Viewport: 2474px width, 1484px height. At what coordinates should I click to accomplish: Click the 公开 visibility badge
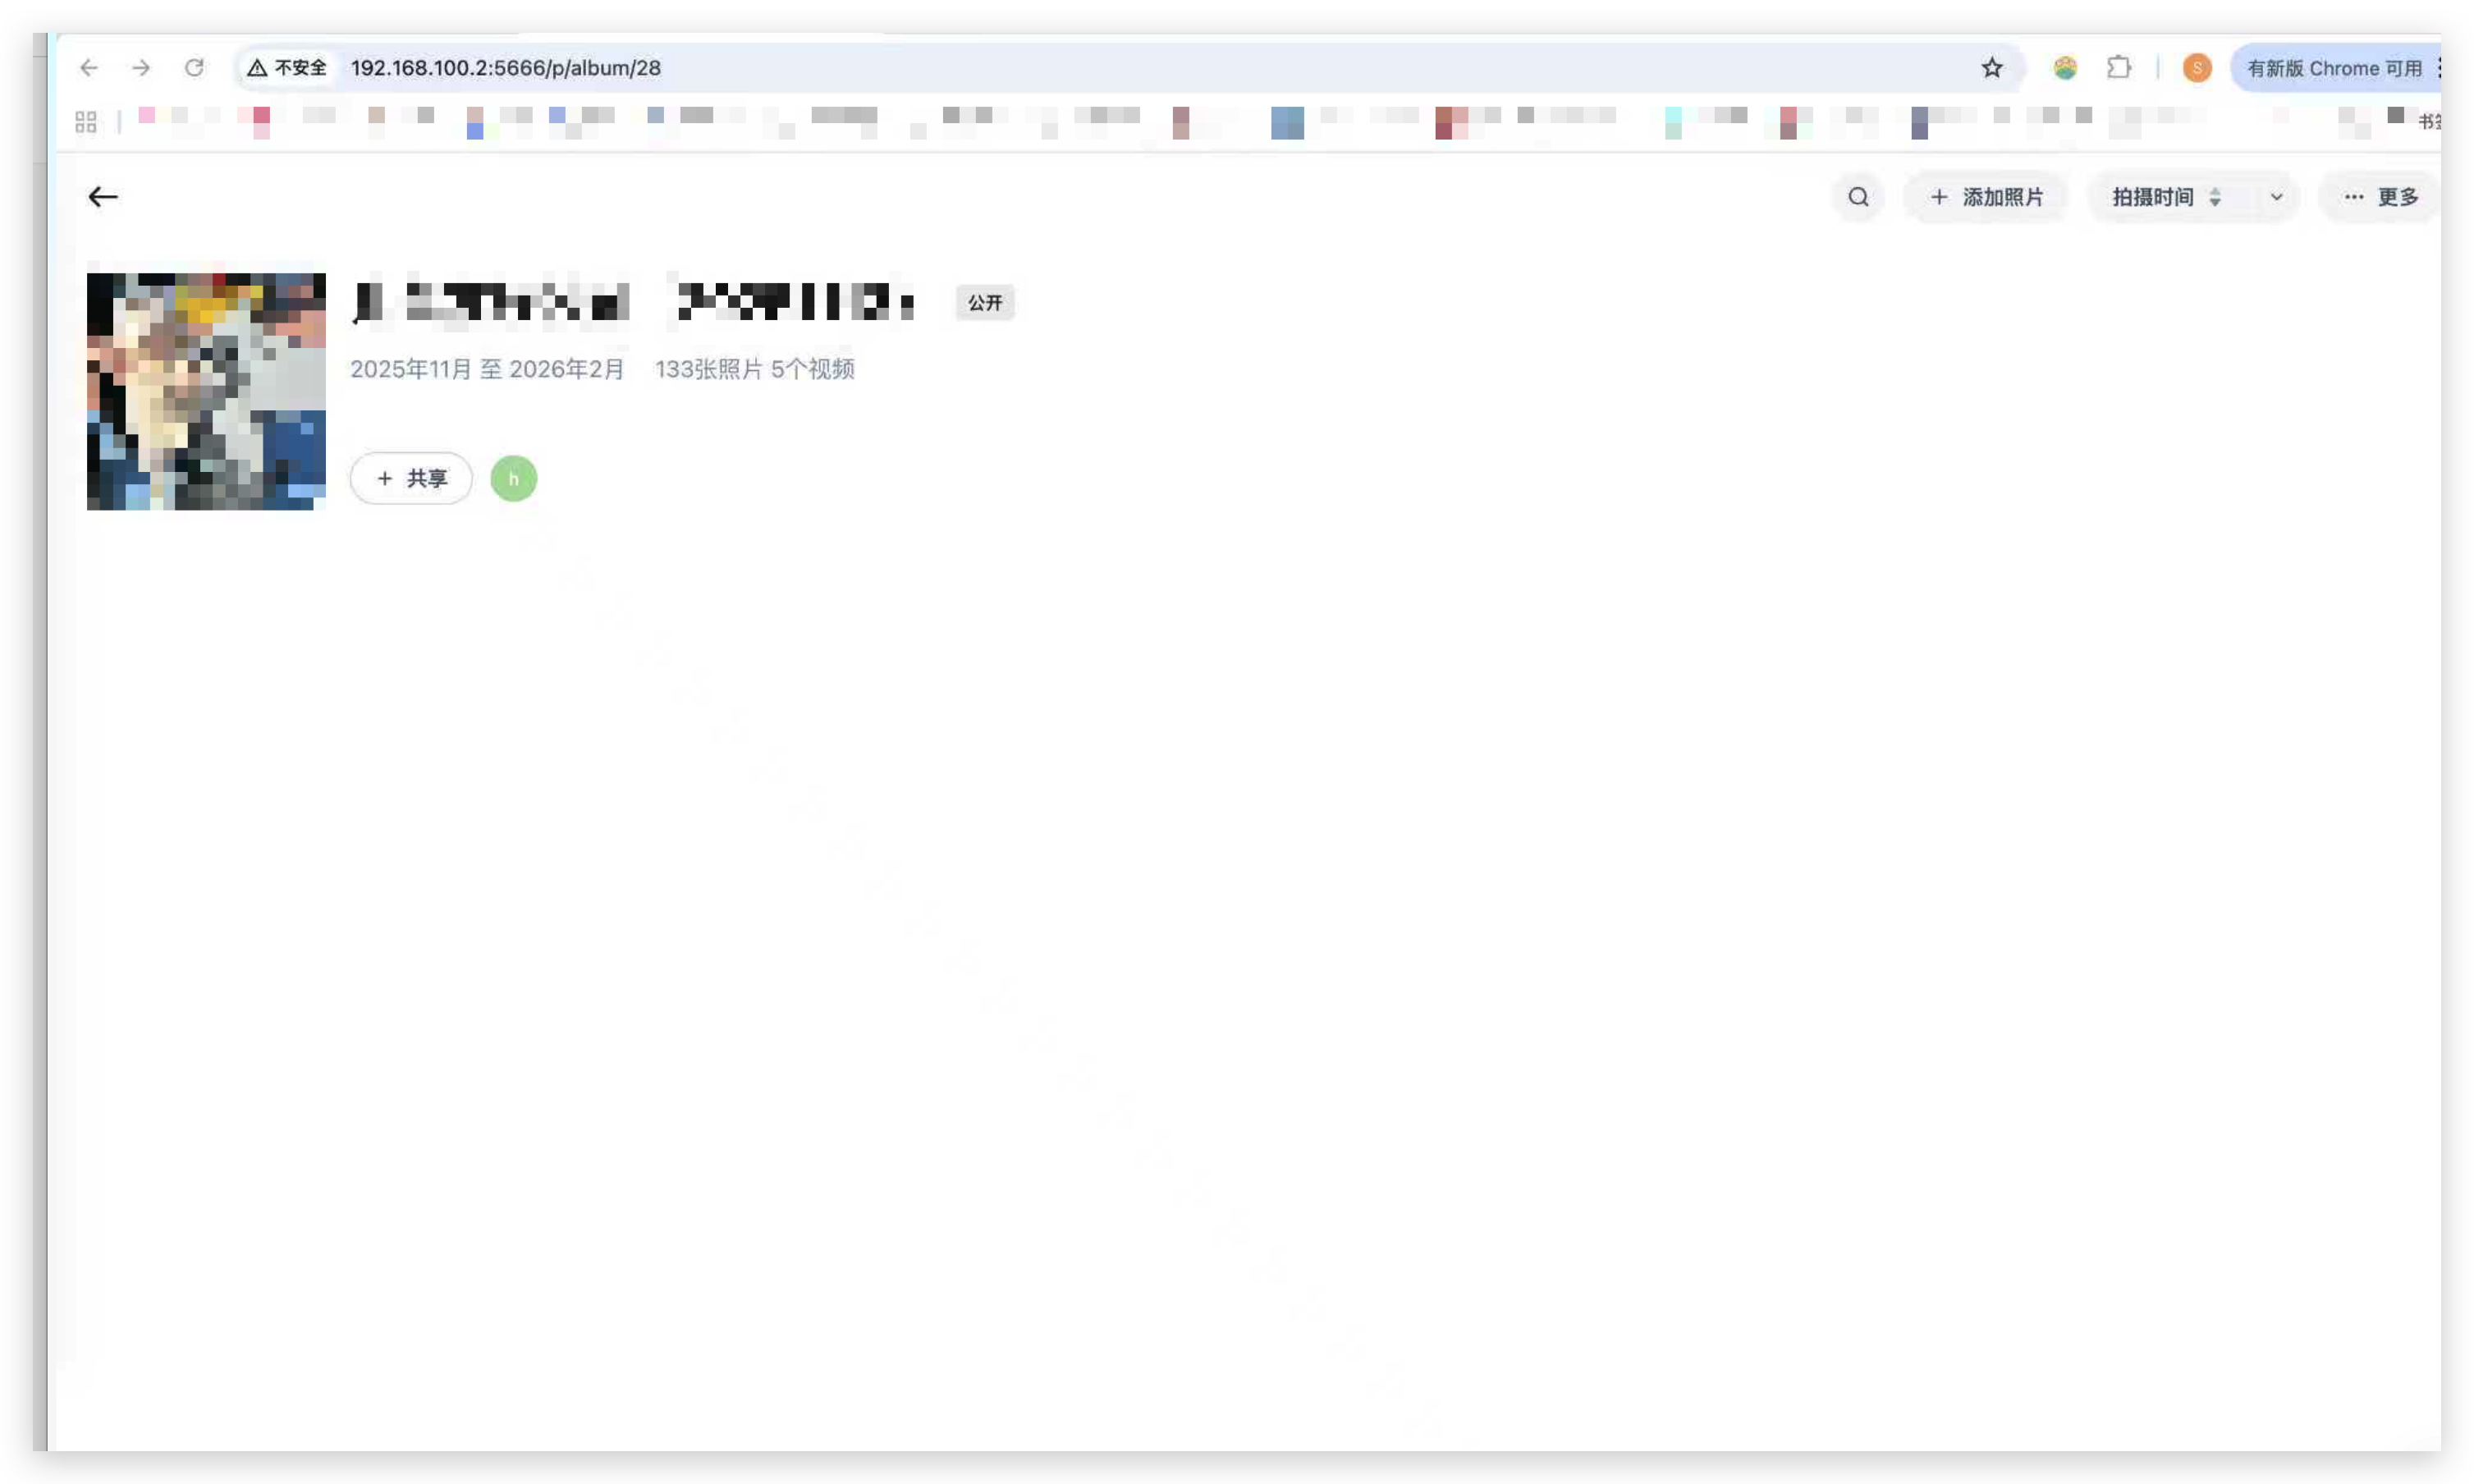985,303
